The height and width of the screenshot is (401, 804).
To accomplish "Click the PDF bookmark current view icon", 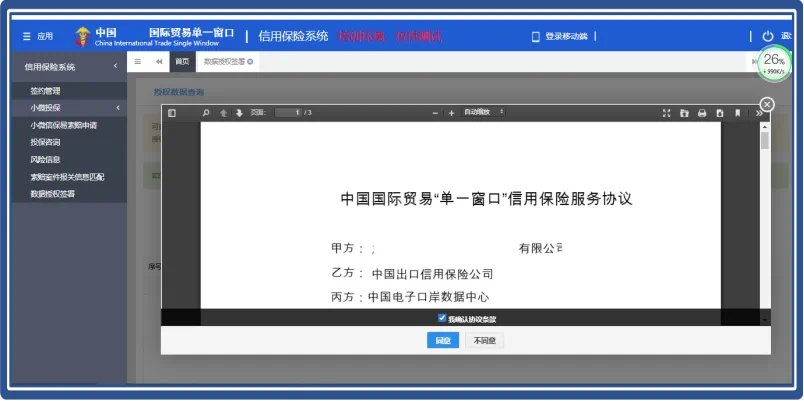I will [x=737, y=113].
